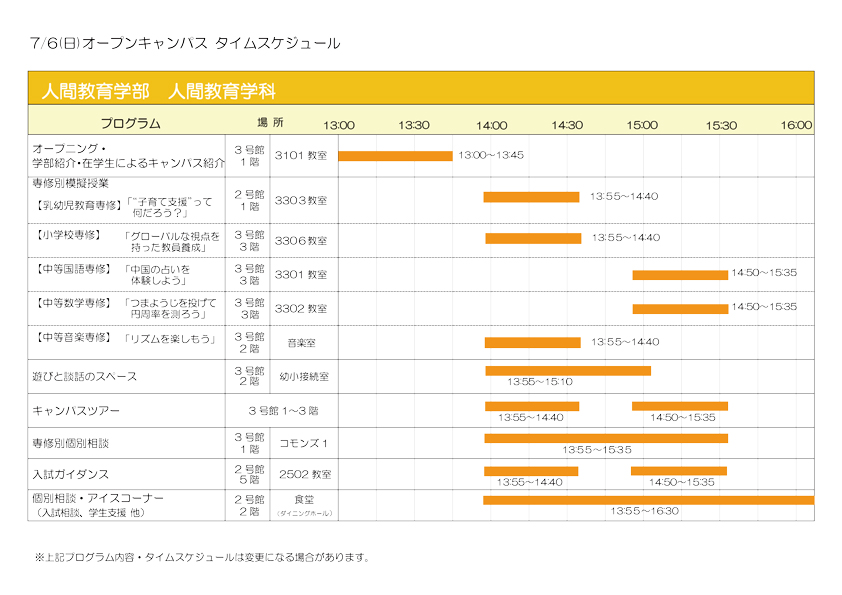Select the "【中等国語専修】" program label
Screen dimensions: 842x595
72,269
